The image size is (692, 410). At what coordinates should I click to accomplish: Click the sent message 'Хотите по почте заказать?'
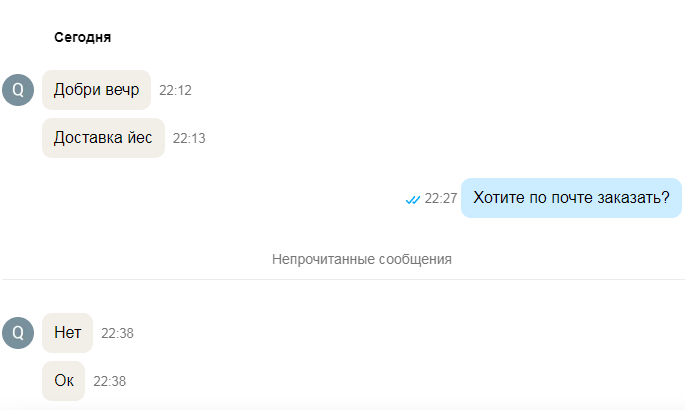pos(571,198)
